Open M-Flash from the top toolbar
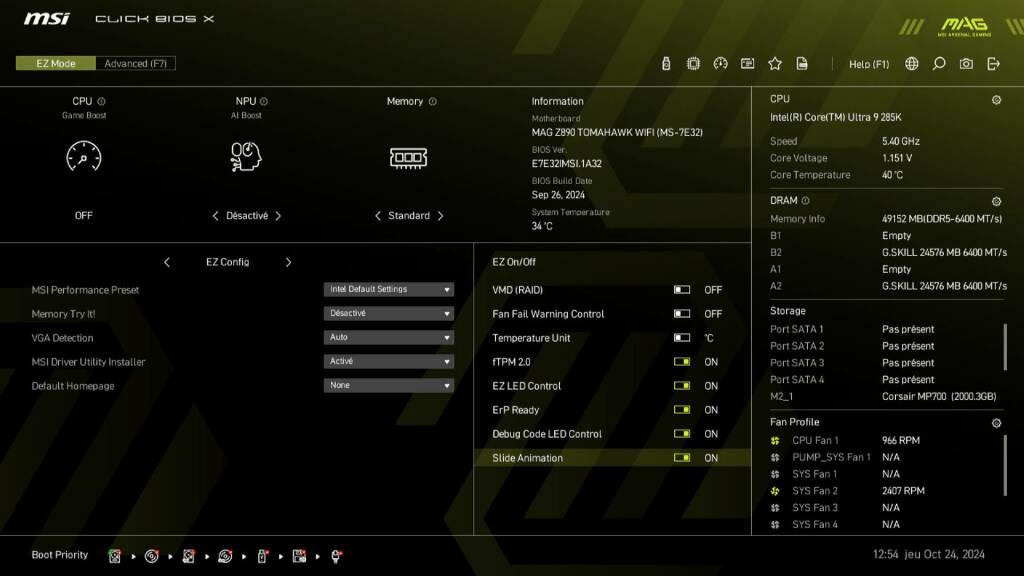 point(666,63)
